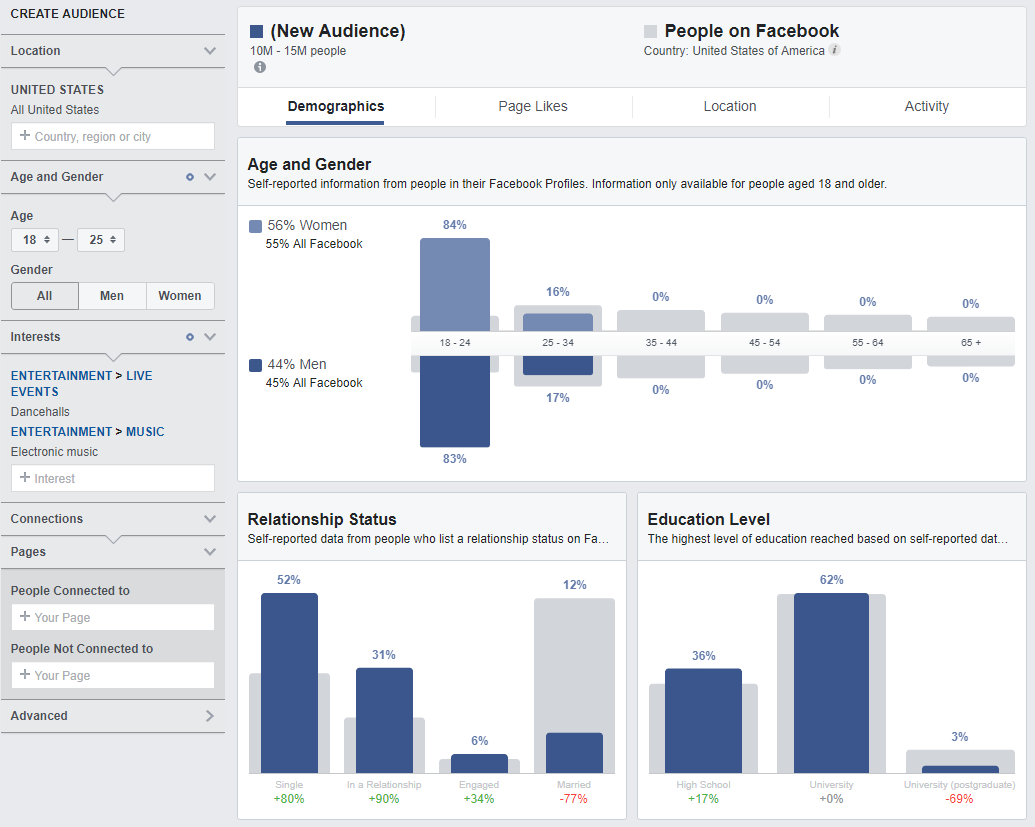Click the men 25 - 34 bar at 17%
The image size is (1035, 827).
coord(558,365)
